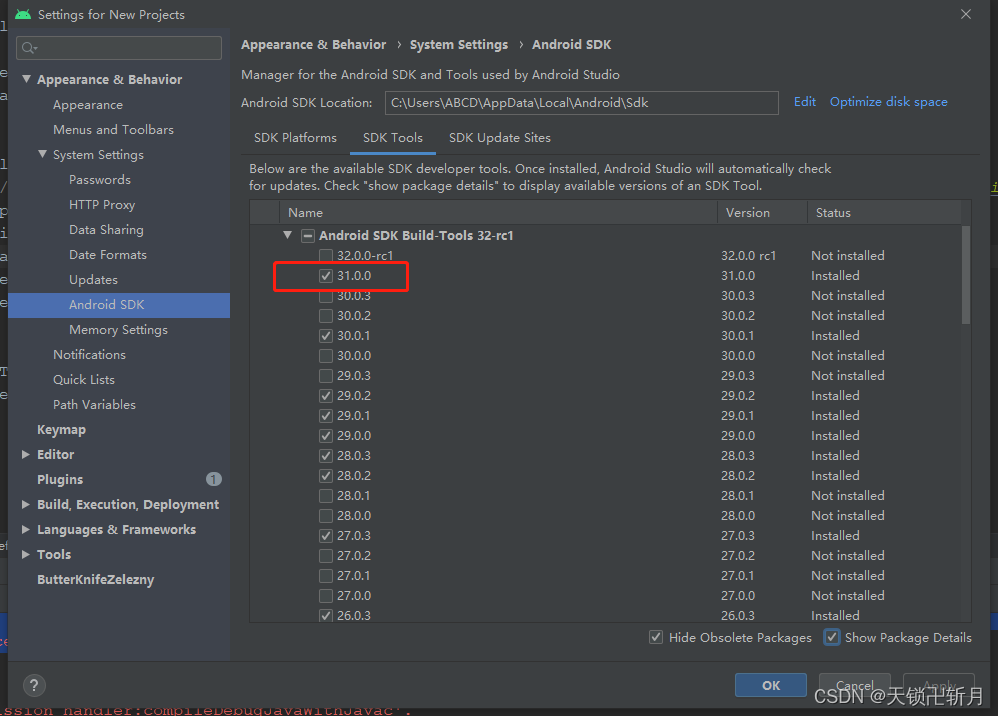The height and width of the screenshot is (716, 998).
Task: Uncheck the 29.0.2 build tools checkbox
Action: (x=326, y=396)
